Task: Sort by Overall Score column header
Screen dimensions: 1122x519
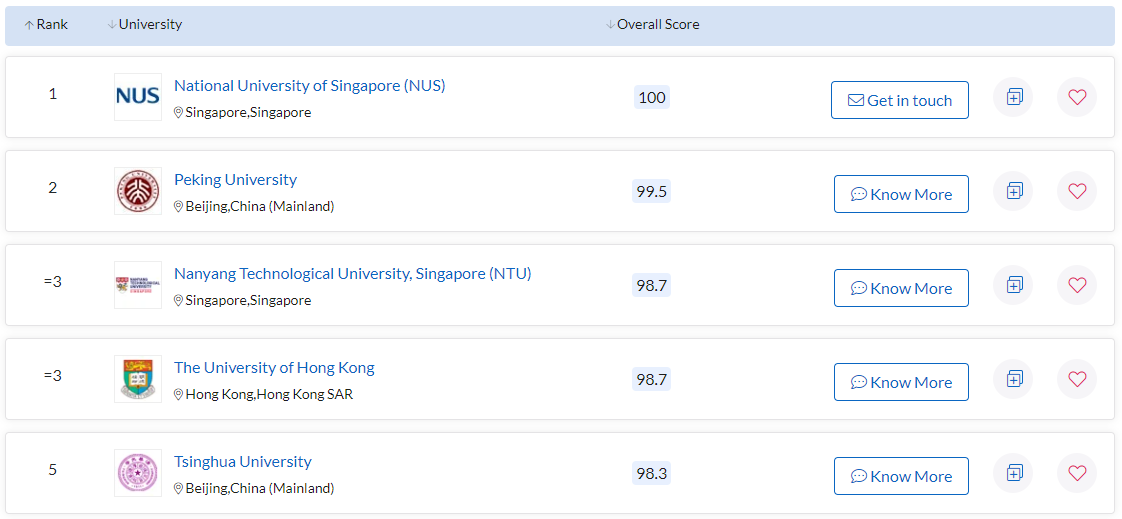Action: pos(654,24)
